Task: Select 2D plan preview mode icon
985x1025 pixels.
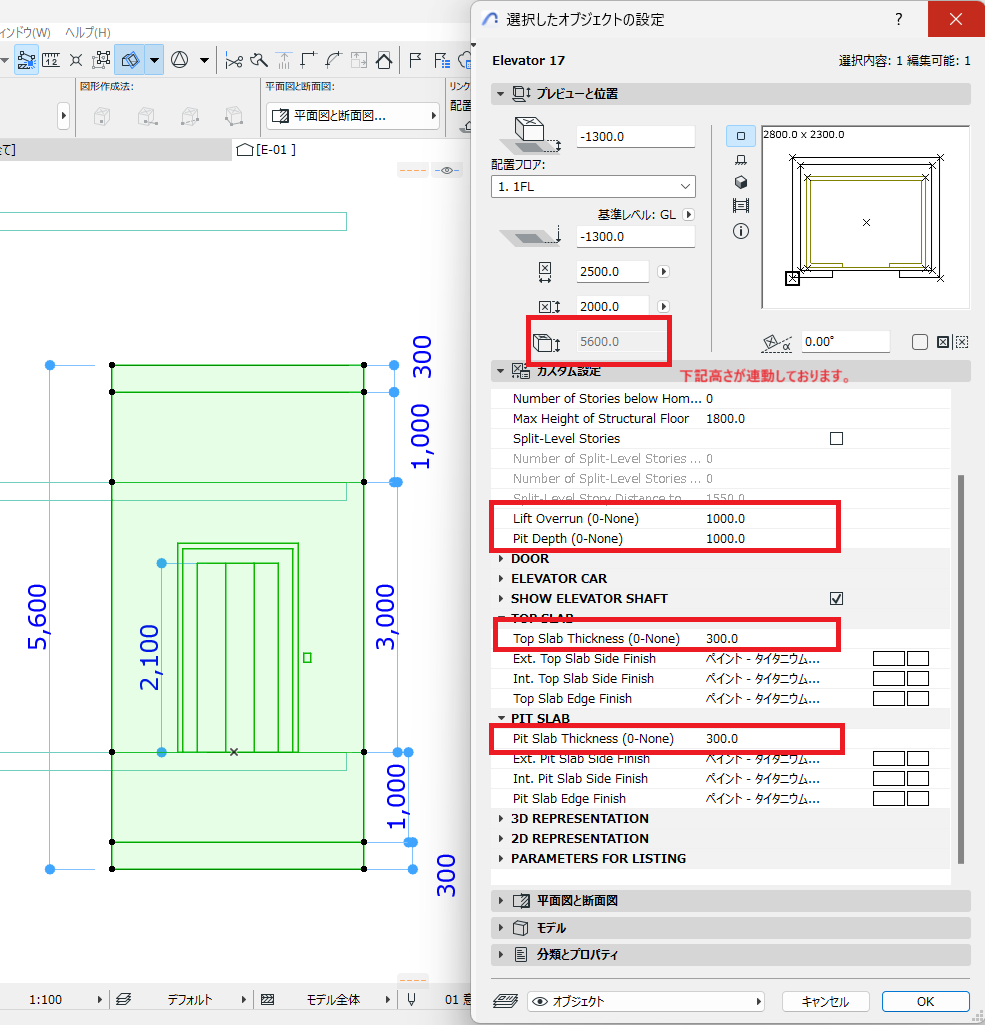Action: [741, 136]
